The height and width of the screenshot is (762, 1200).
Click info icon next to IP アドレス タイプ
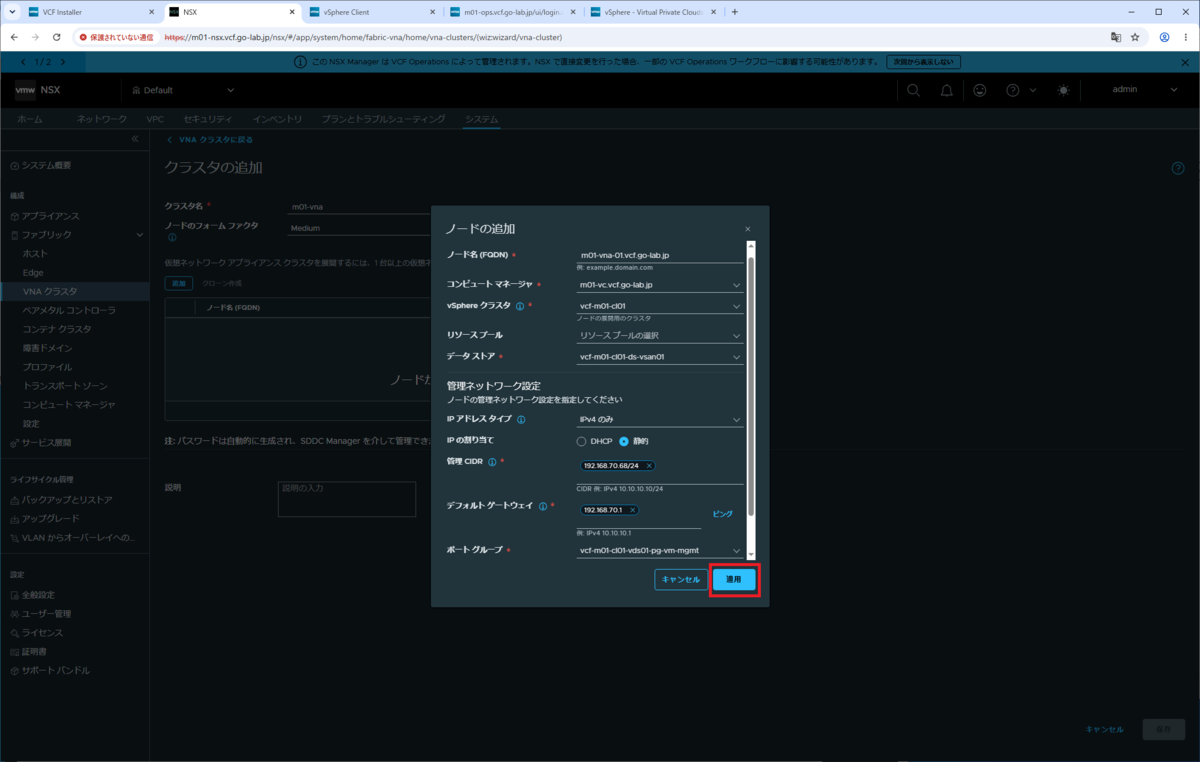click(x=522, y=420)
